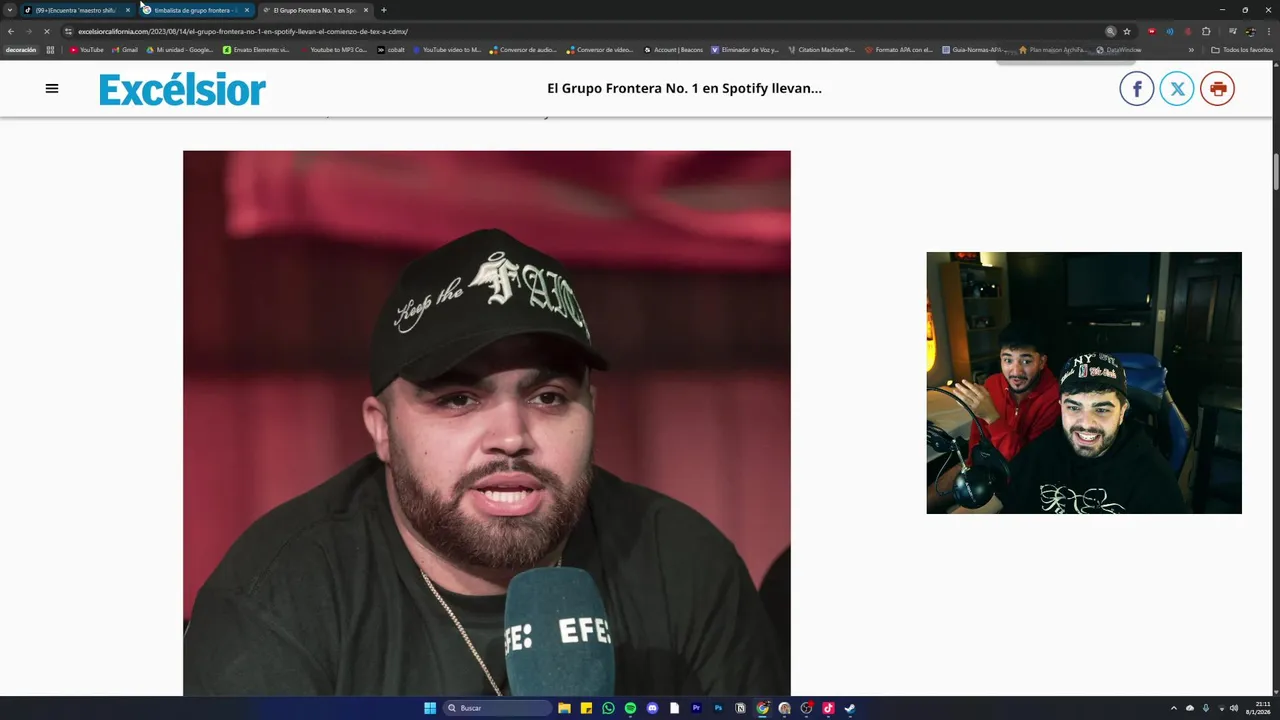The image size is (1280, 720).
Task: Click the page vertical scrollbar thumb
Action: coord(1275,172)
